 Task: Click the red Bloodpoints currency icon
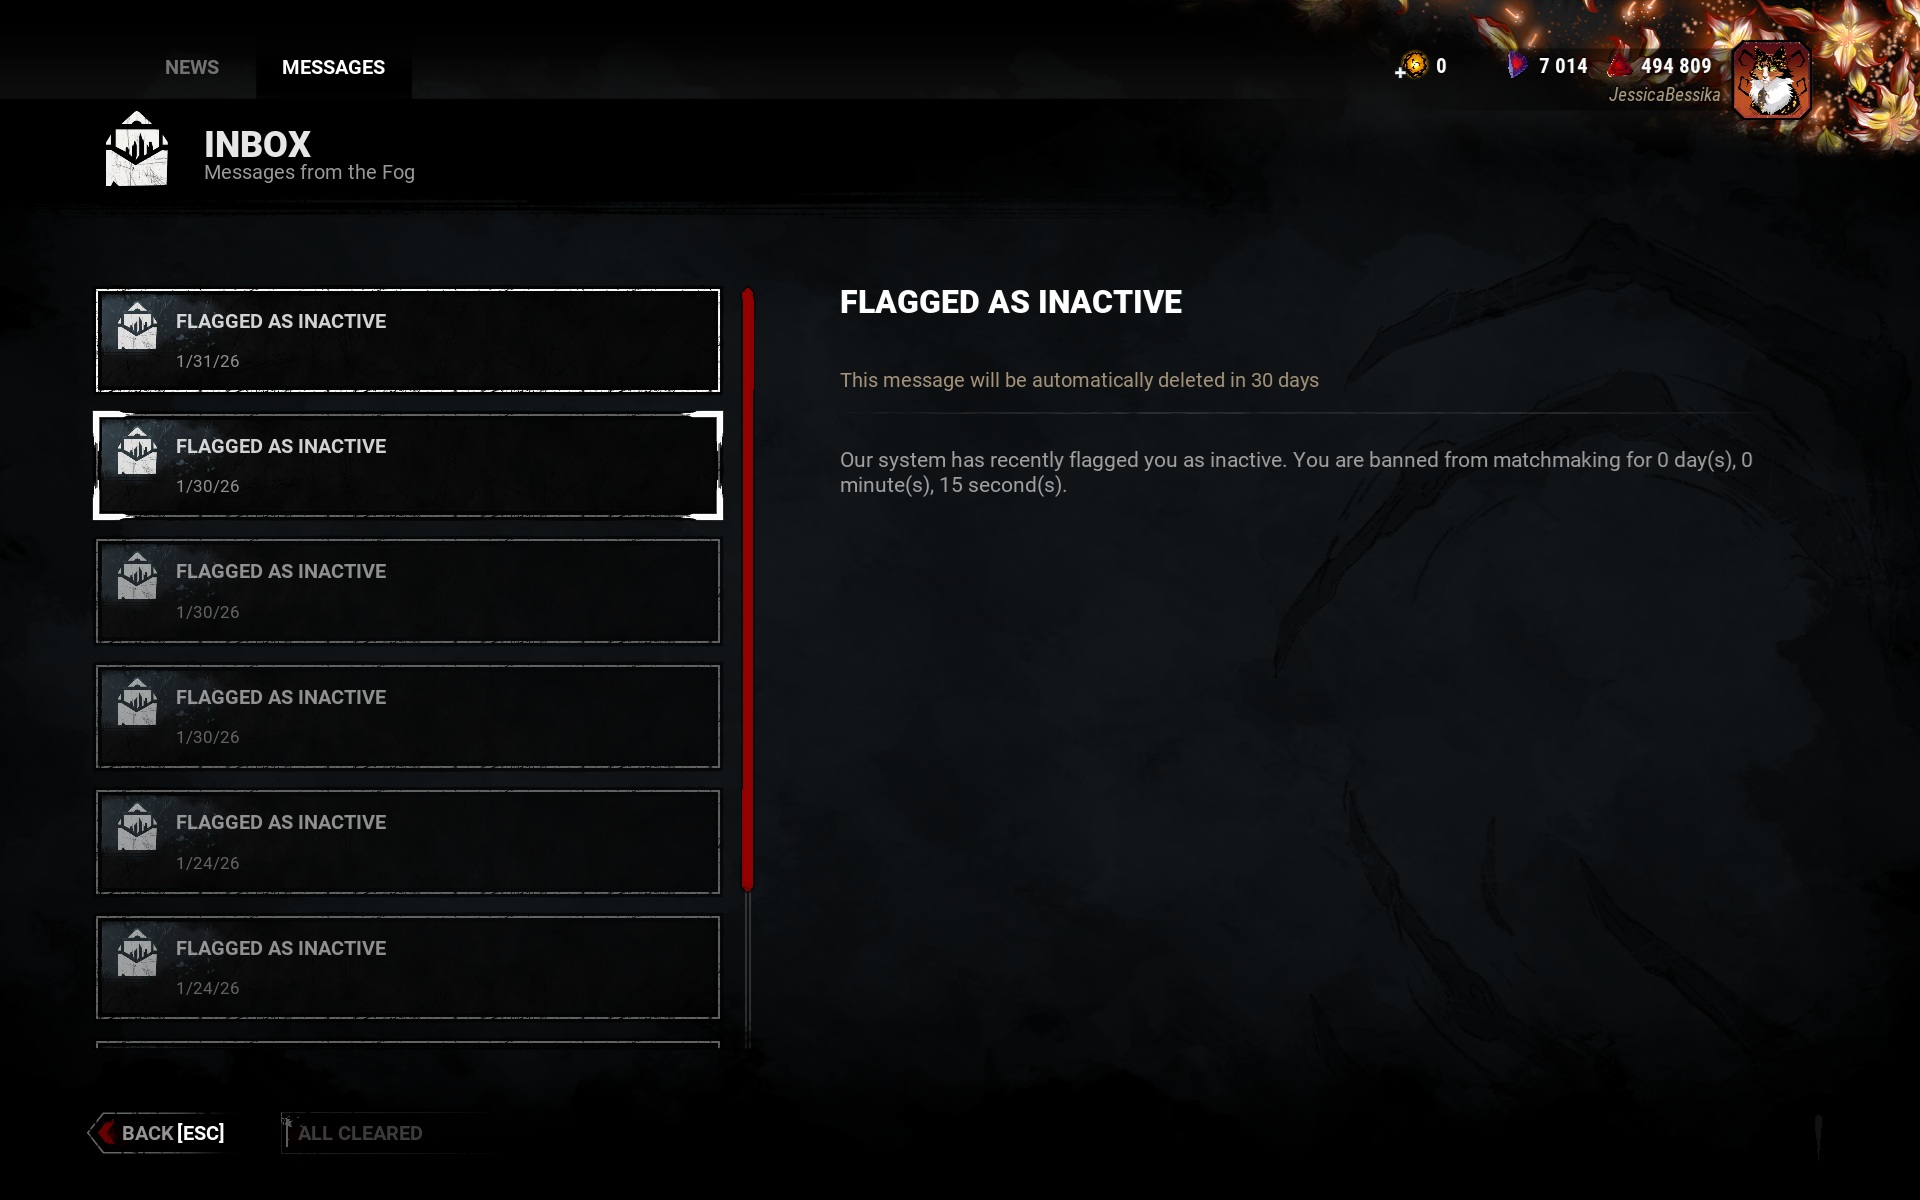coord(1620,66)
